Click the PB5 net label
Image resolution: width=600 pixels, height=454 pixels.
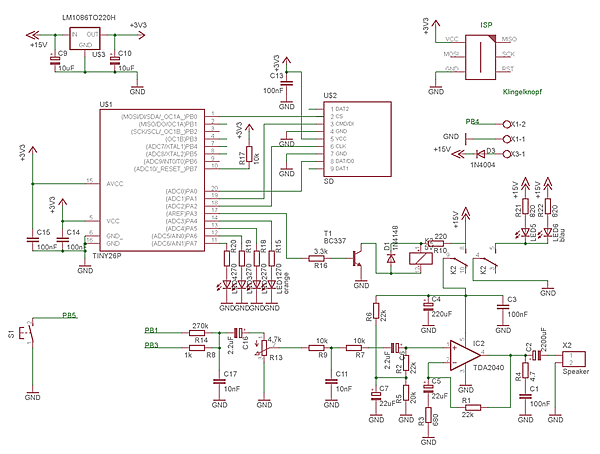coord(69,316)
